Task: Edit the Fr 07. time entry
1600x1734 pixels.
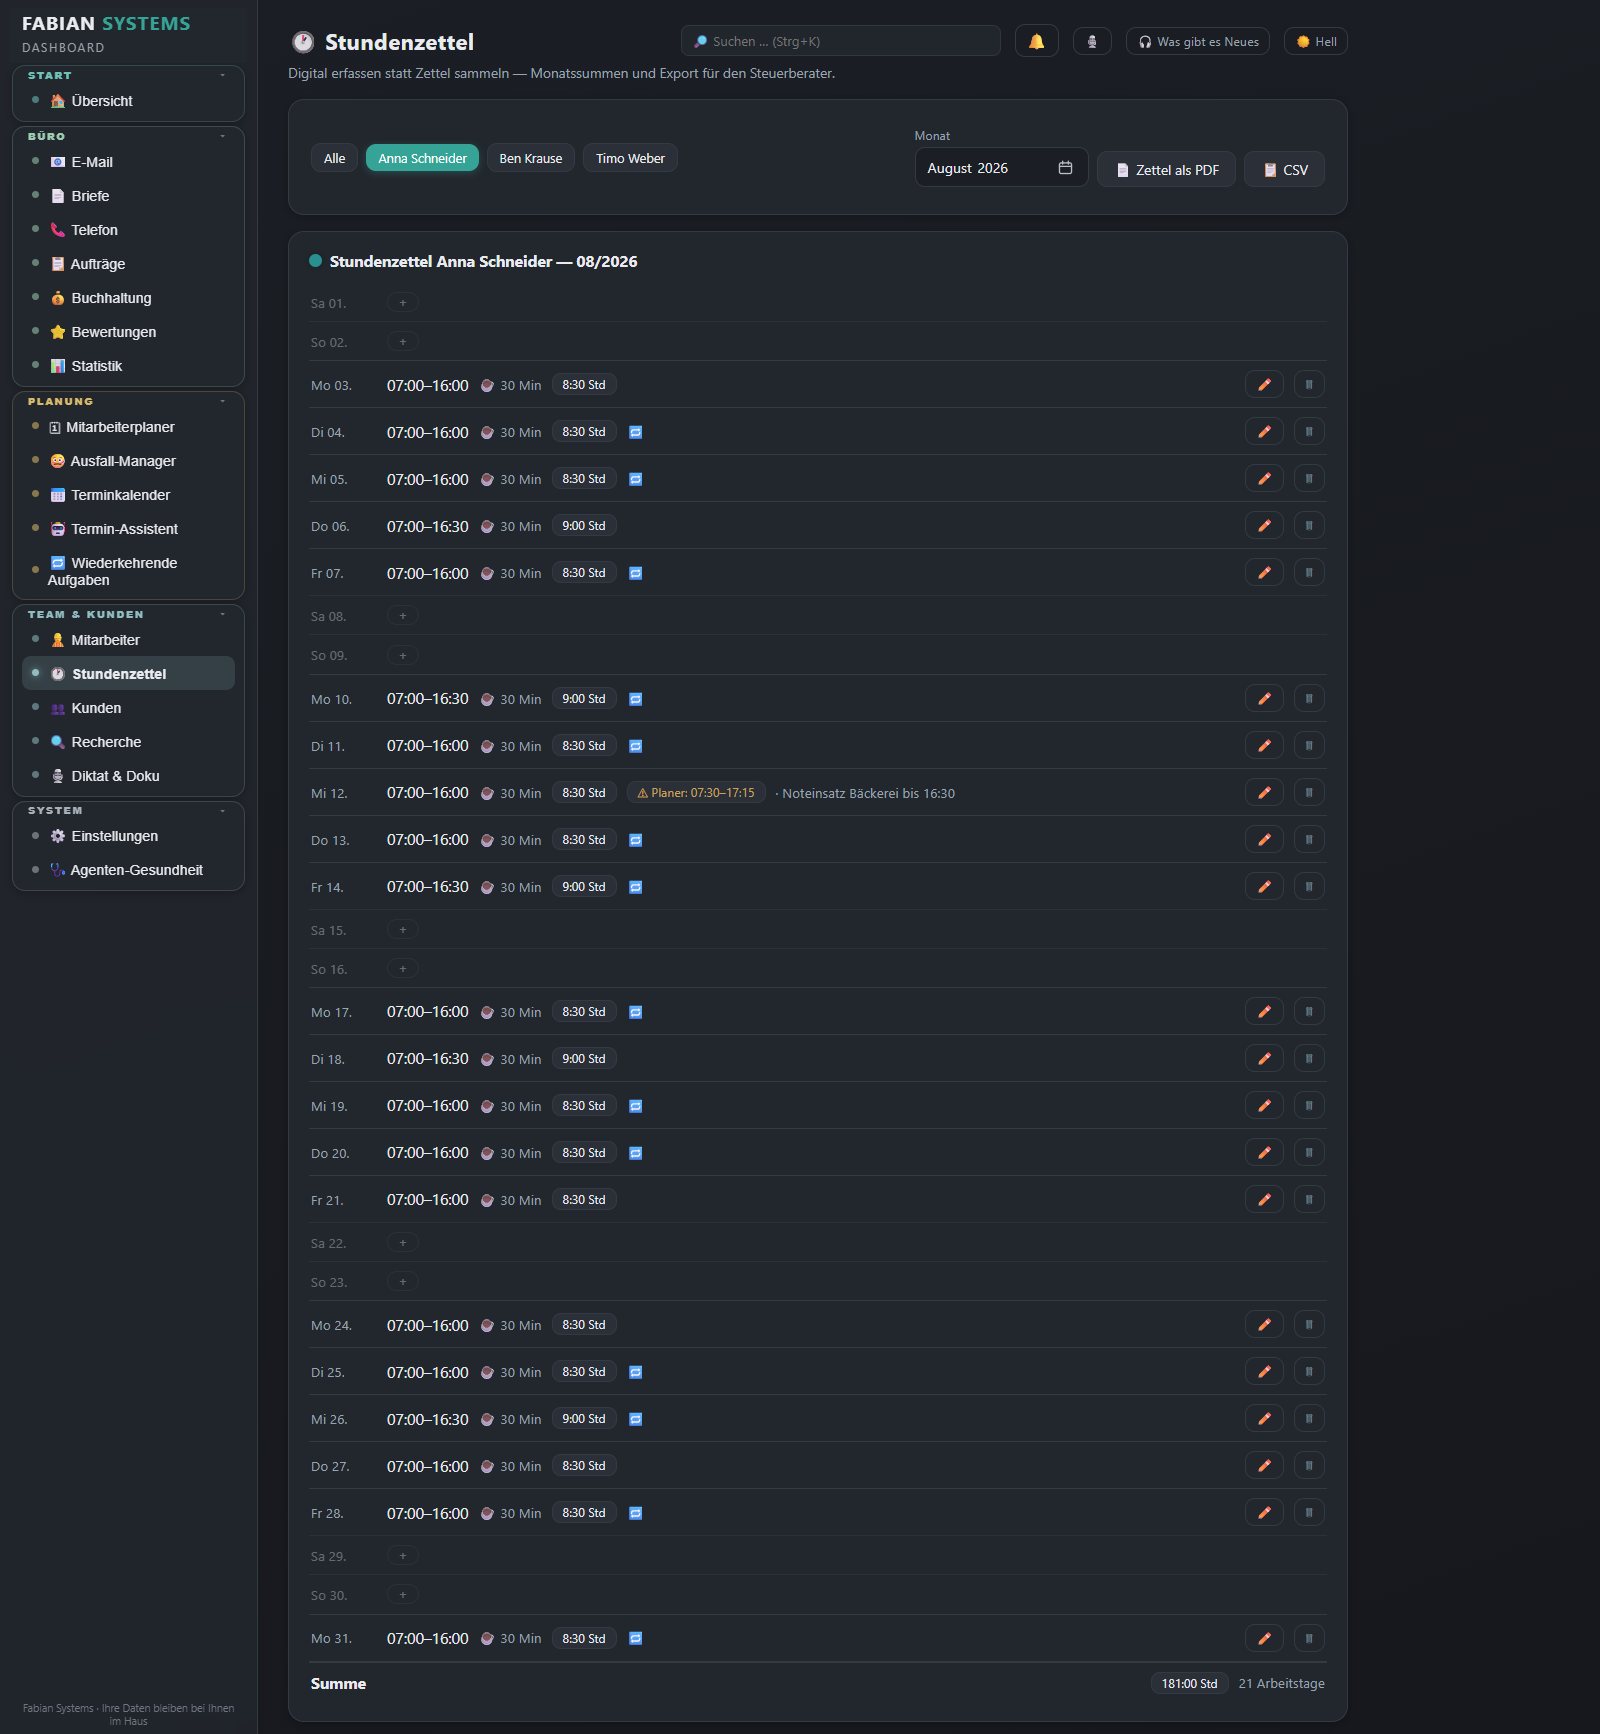Action: (1264, 573)
